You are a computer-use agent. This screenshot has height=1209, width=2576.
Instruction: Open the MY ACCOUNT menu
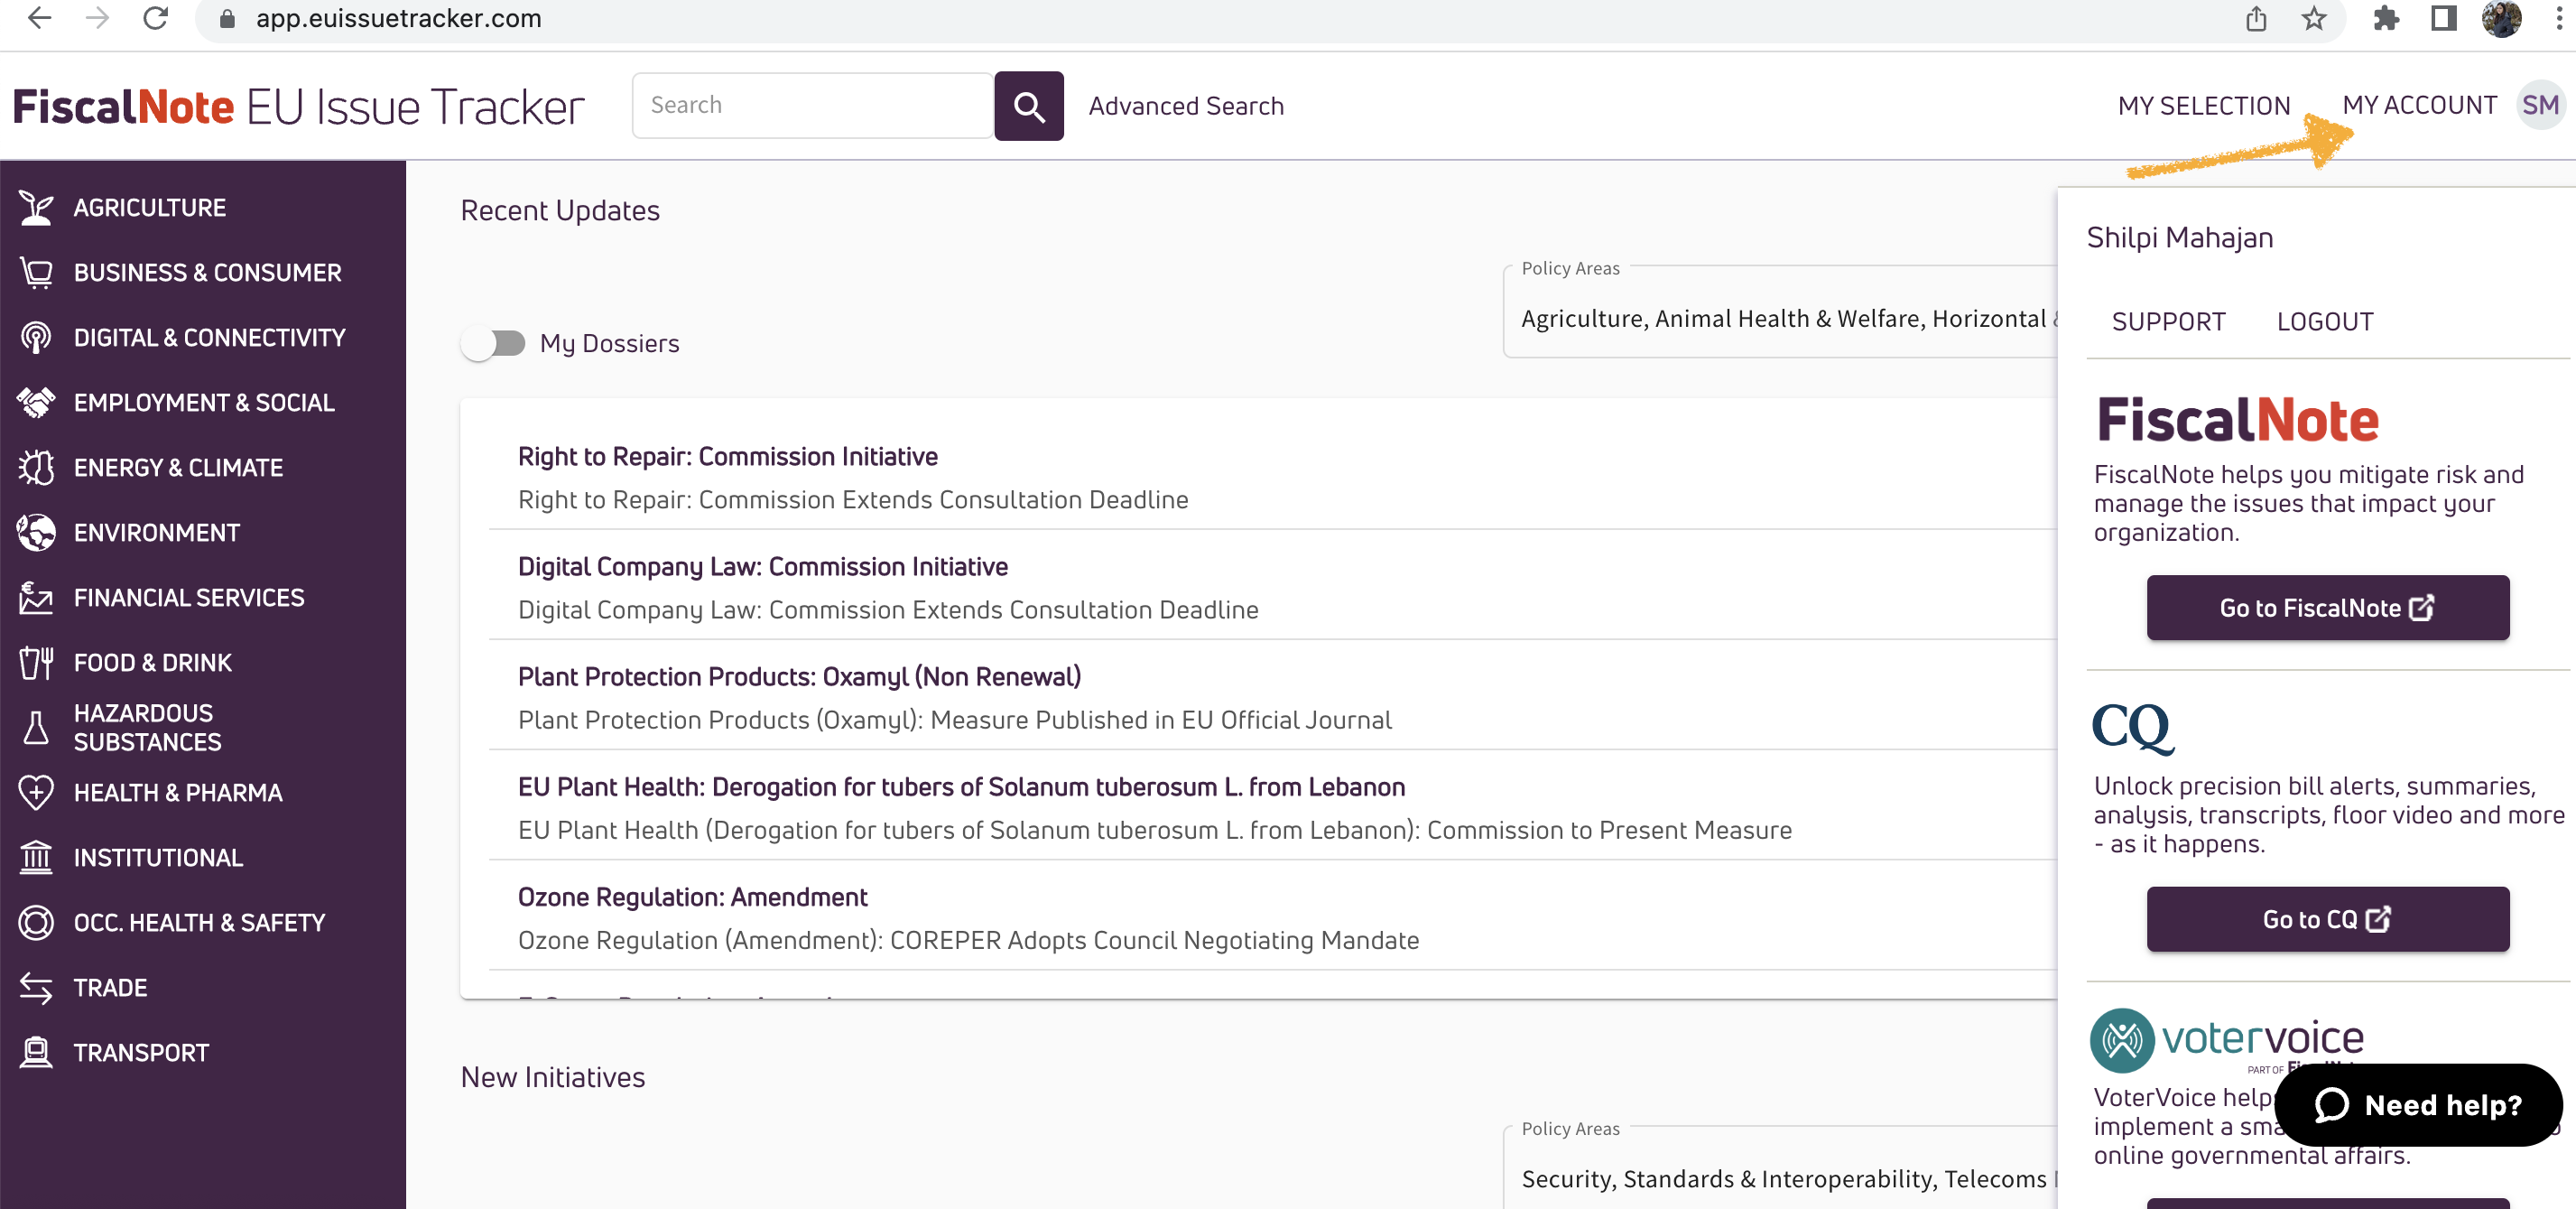[x=2419, y=105]
